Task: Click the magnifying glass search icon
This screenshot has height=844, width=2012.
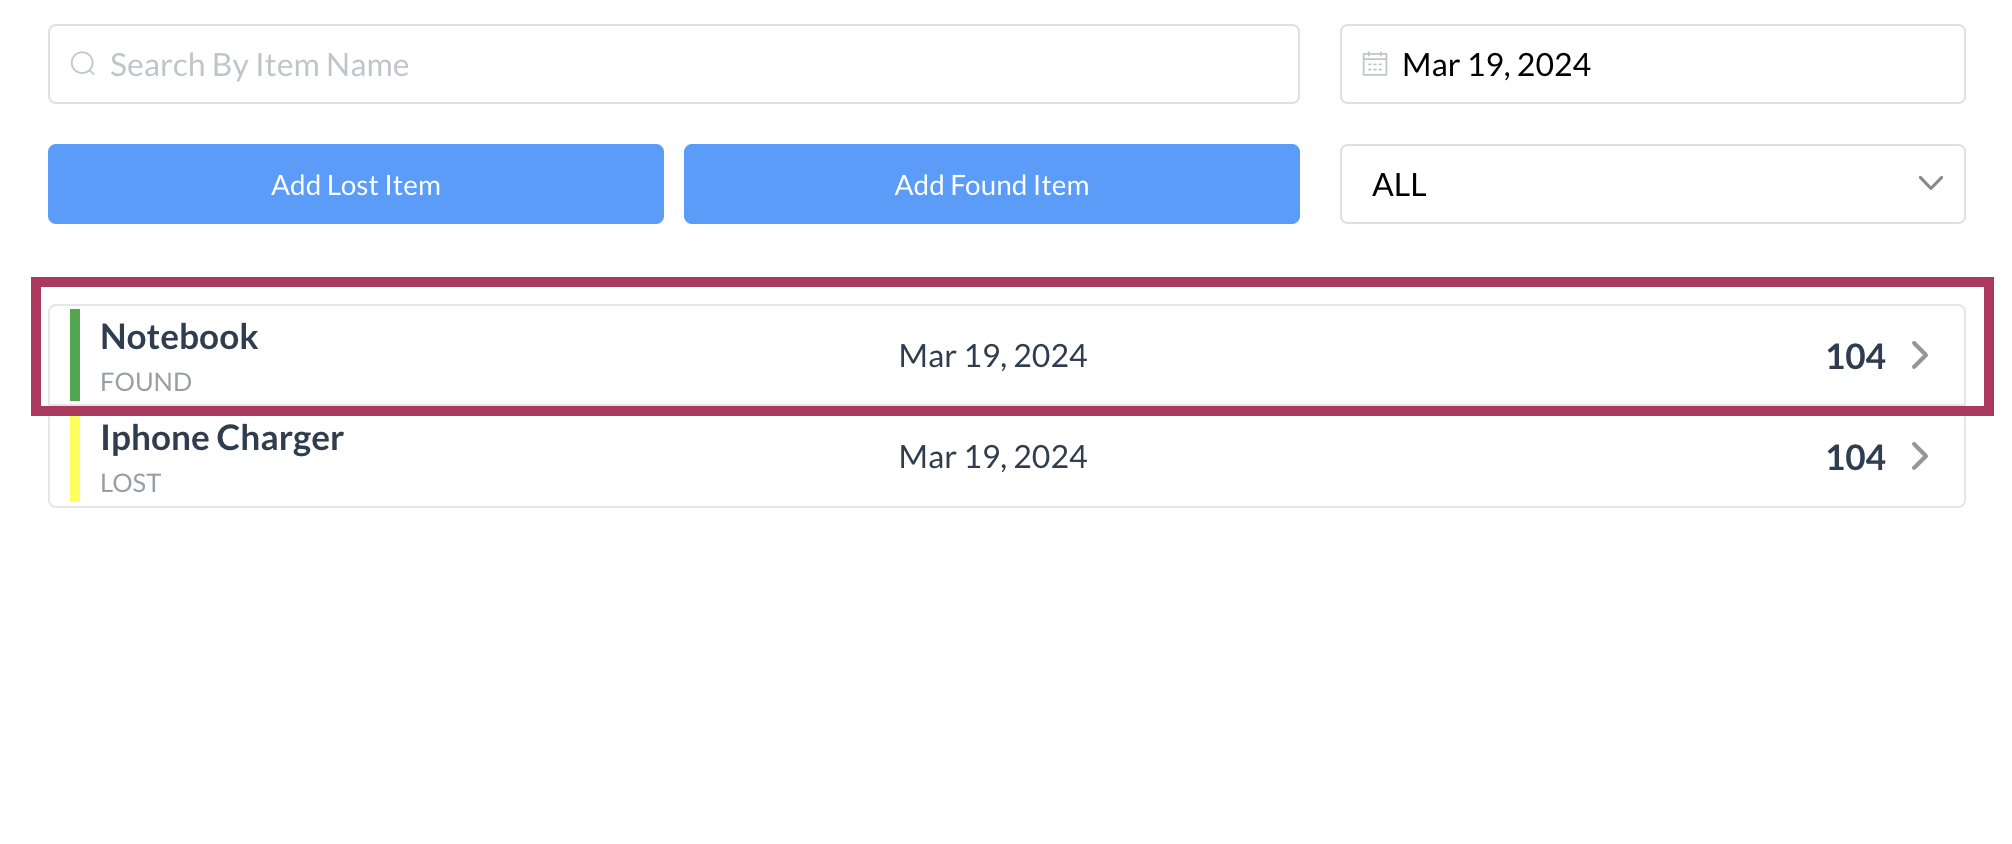Action: 82,63
